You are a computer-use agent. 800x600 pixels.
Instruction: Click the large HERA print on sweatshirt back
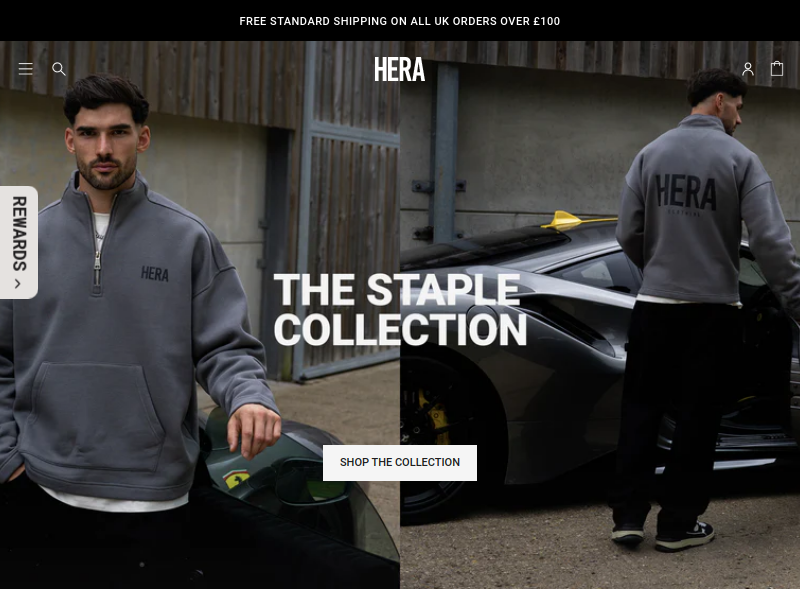coord(685,192)
